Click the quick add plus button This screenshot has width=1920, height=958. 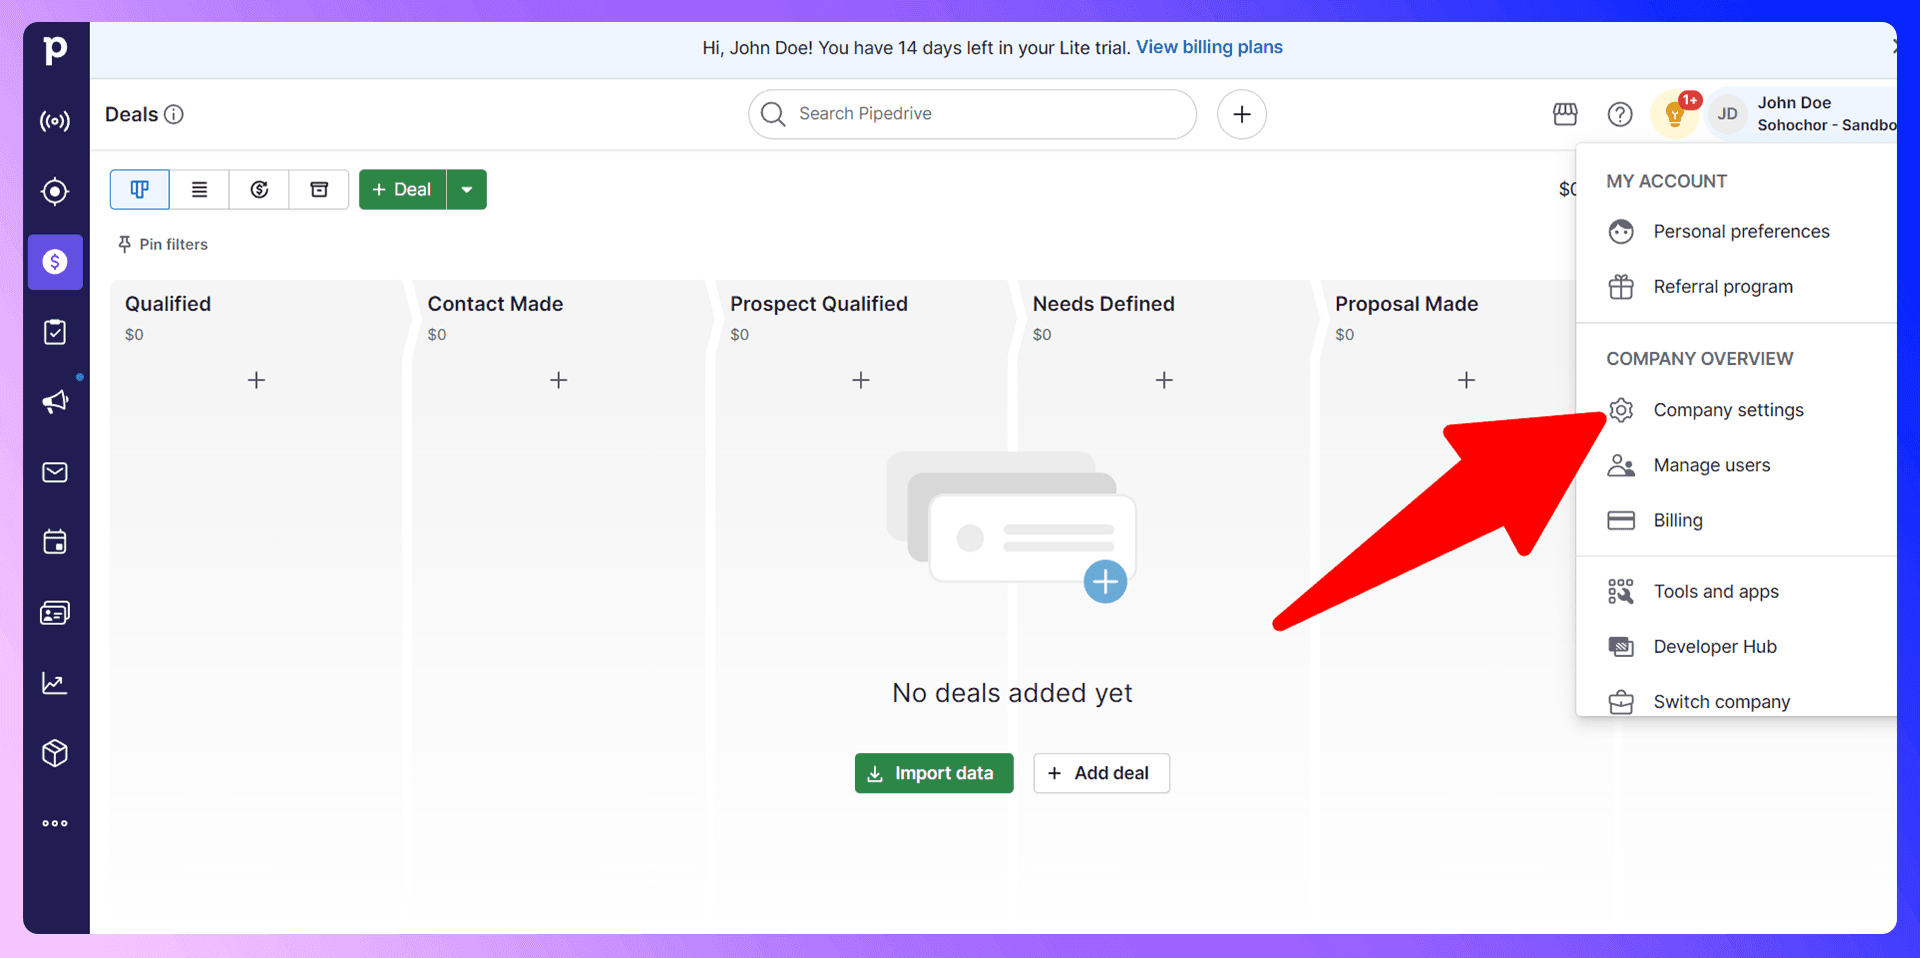1242,114
